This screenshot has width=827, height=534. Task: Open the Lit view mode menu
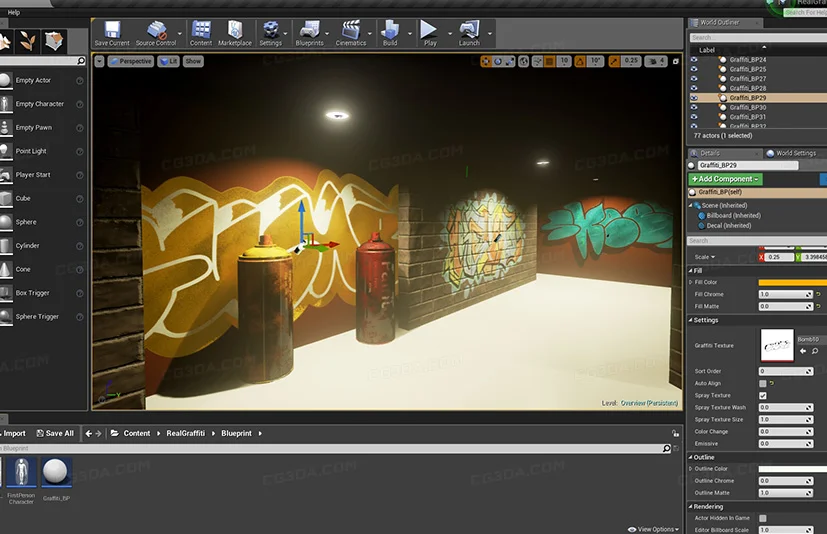[168, 61]
